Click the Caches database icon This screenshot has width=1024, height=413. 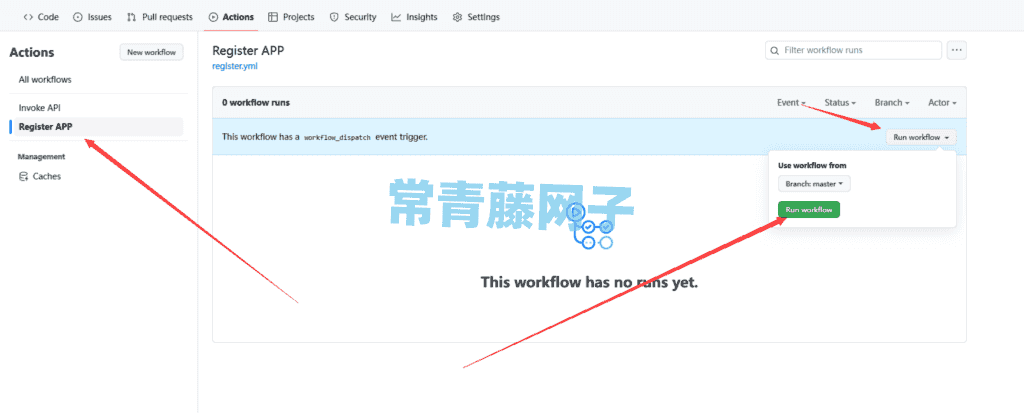(23, 176)
